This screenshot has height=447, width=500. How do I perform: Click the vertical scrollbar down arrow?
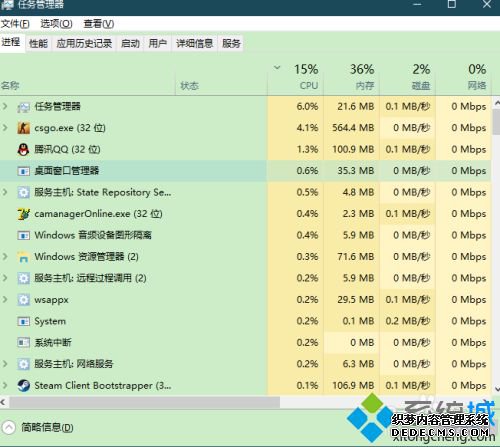[x=497, y=389]
